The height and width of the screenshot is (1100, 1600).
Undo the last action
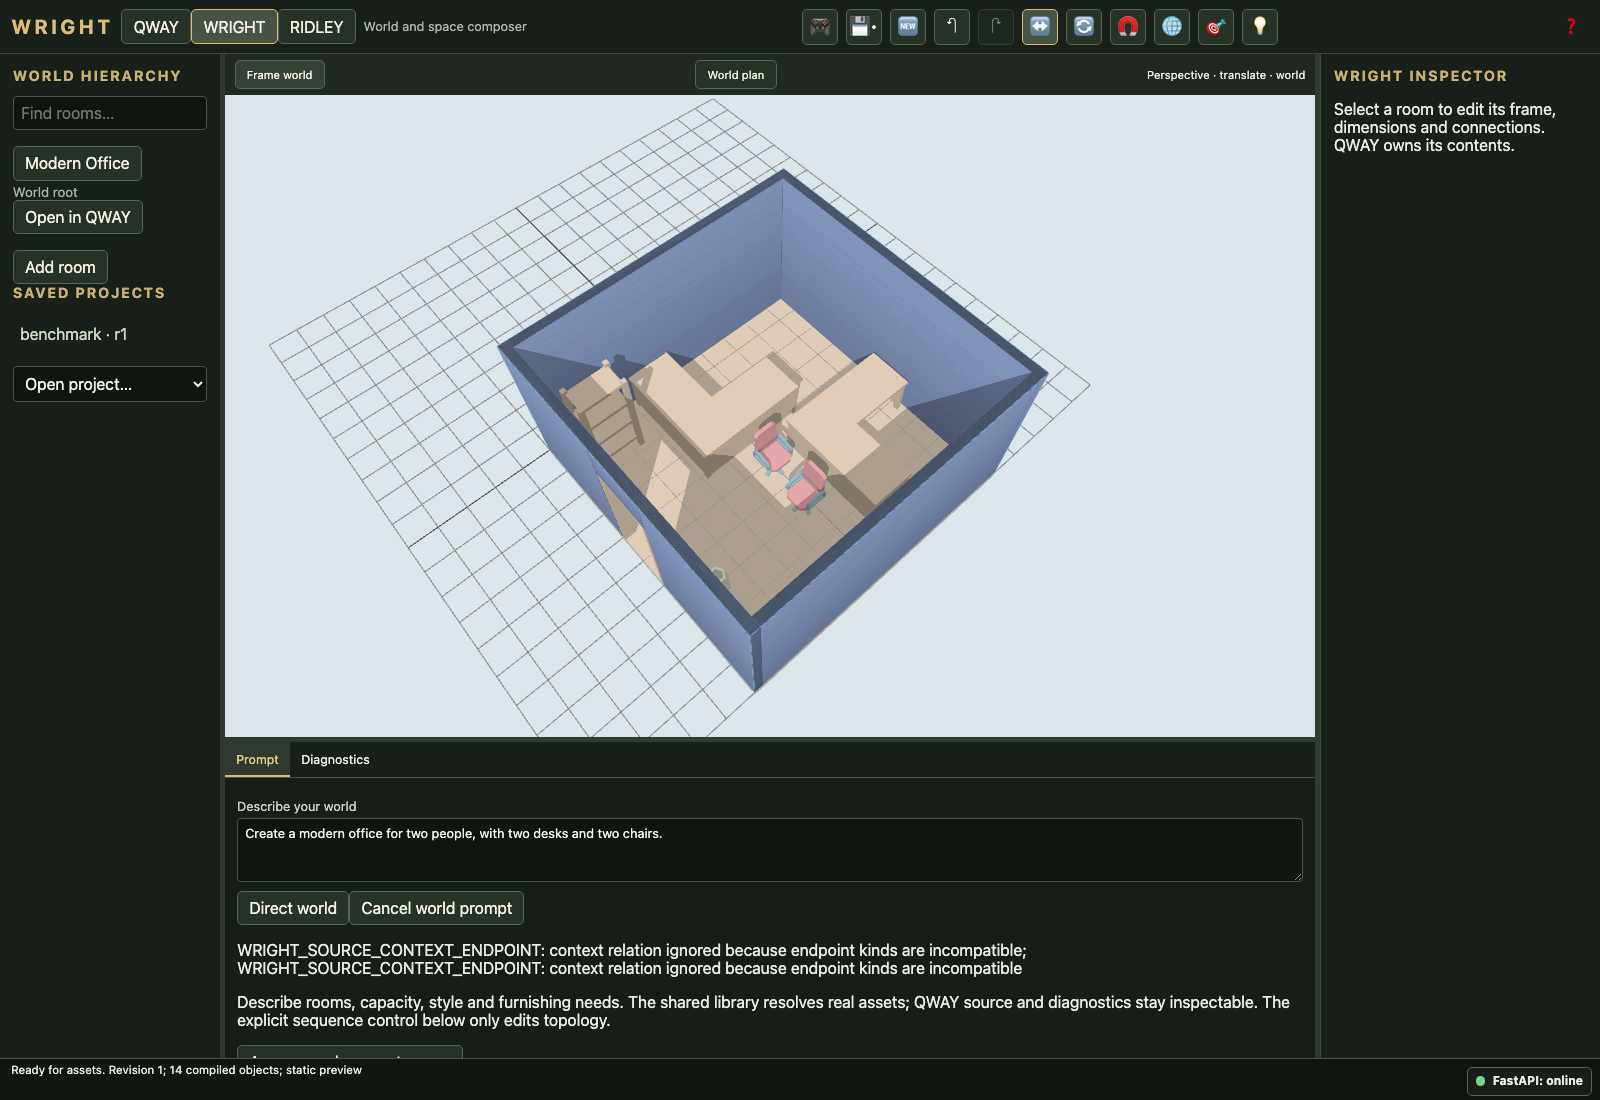coord(952,27)
